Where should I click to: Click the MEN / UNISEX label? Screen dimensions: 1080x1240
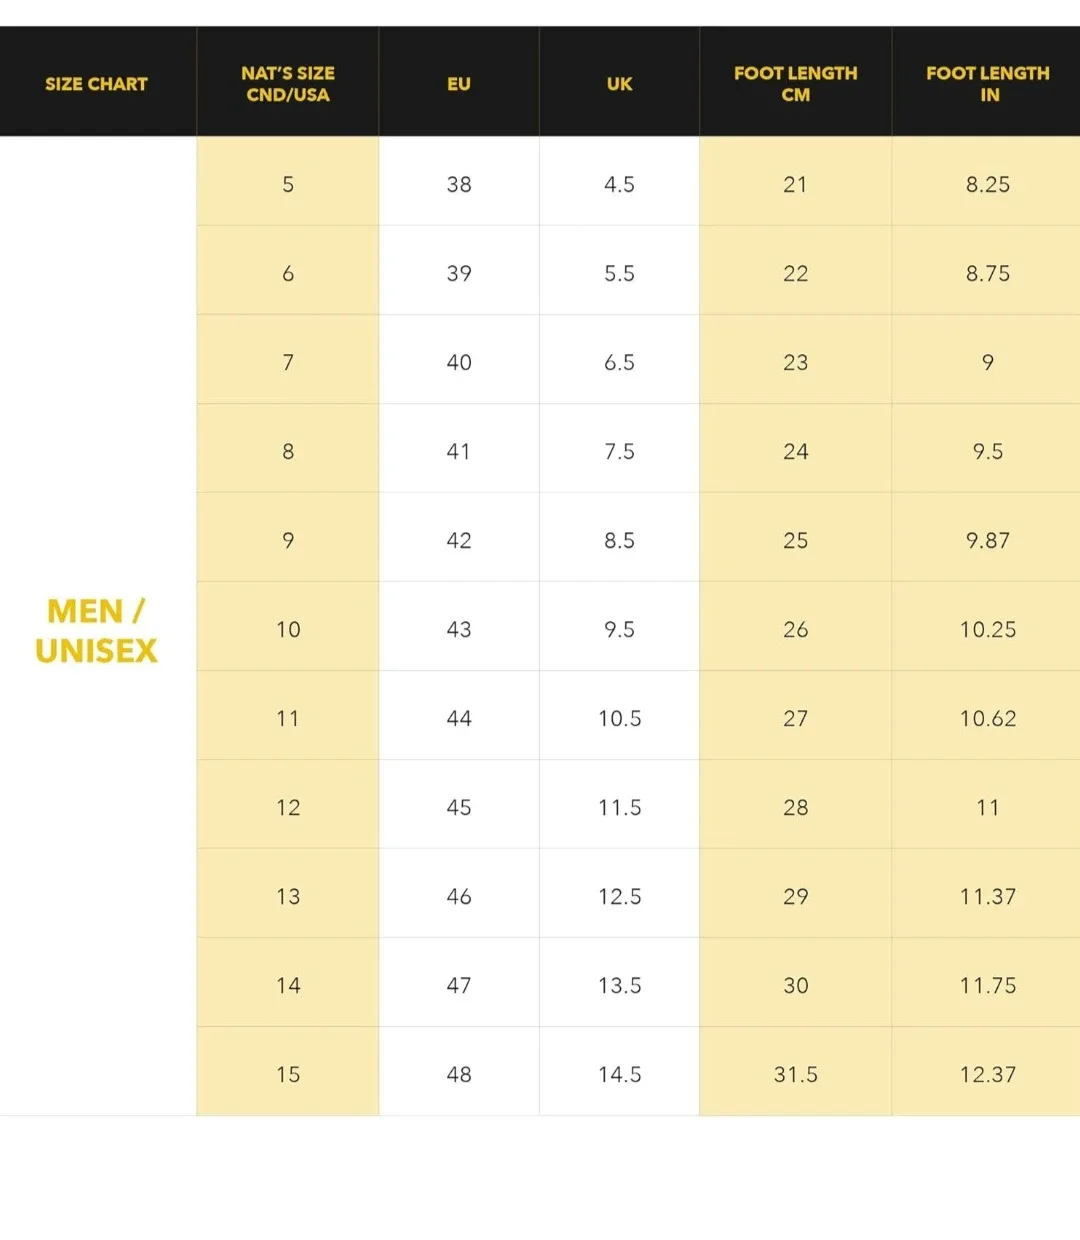[96, 631]
